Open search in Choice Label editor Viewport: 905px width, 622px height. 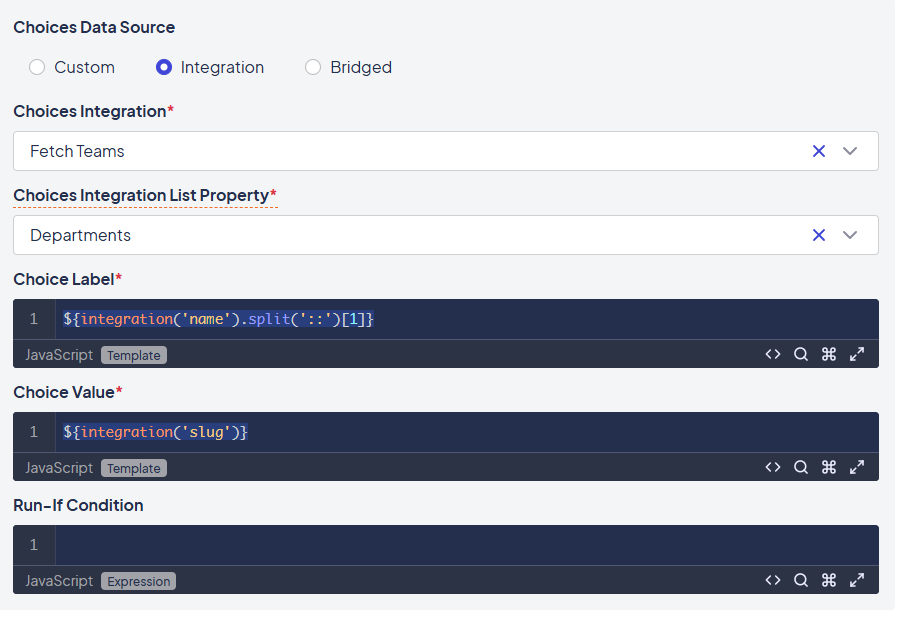(x=801, y=354)
